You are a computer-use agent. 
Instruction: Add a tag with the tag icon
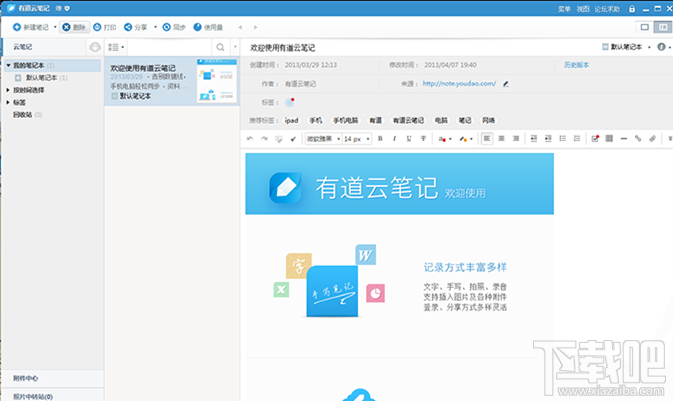coord(290,102)
